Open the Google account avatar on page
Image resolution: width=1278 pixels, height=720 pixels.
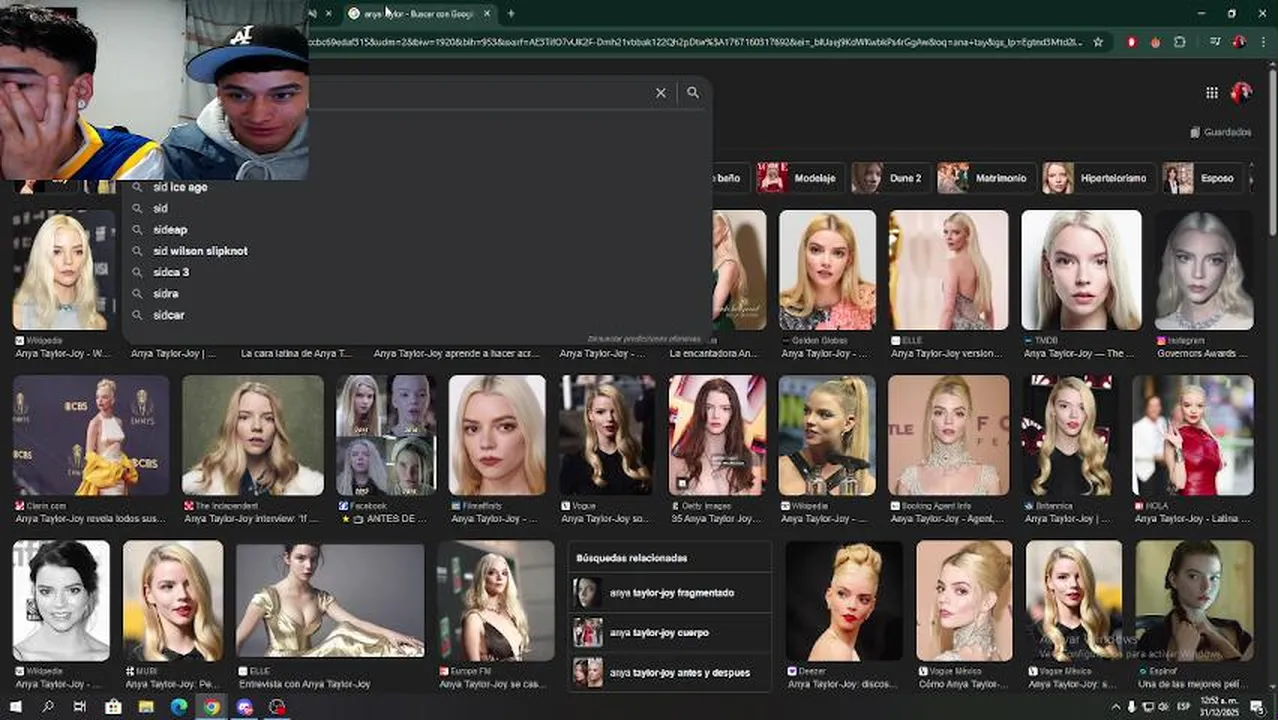pos(1241,93)
